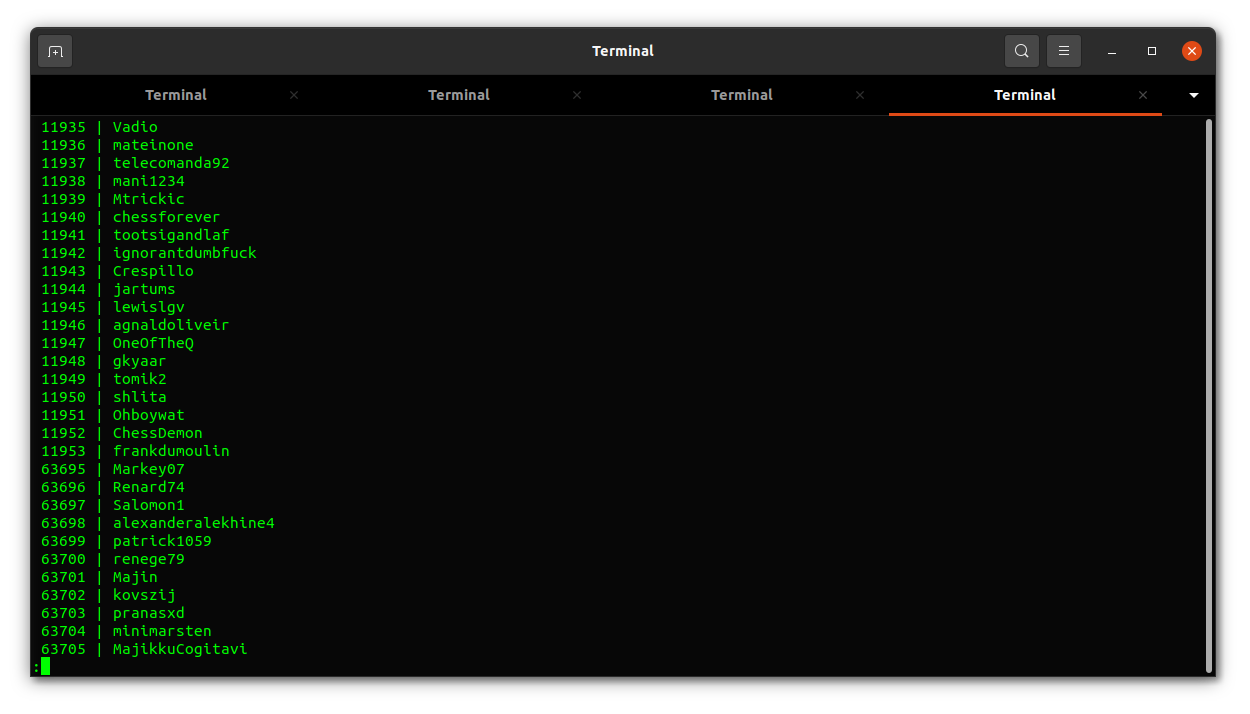Click the username tomik2
The image size is (1250, 714).
140,379
